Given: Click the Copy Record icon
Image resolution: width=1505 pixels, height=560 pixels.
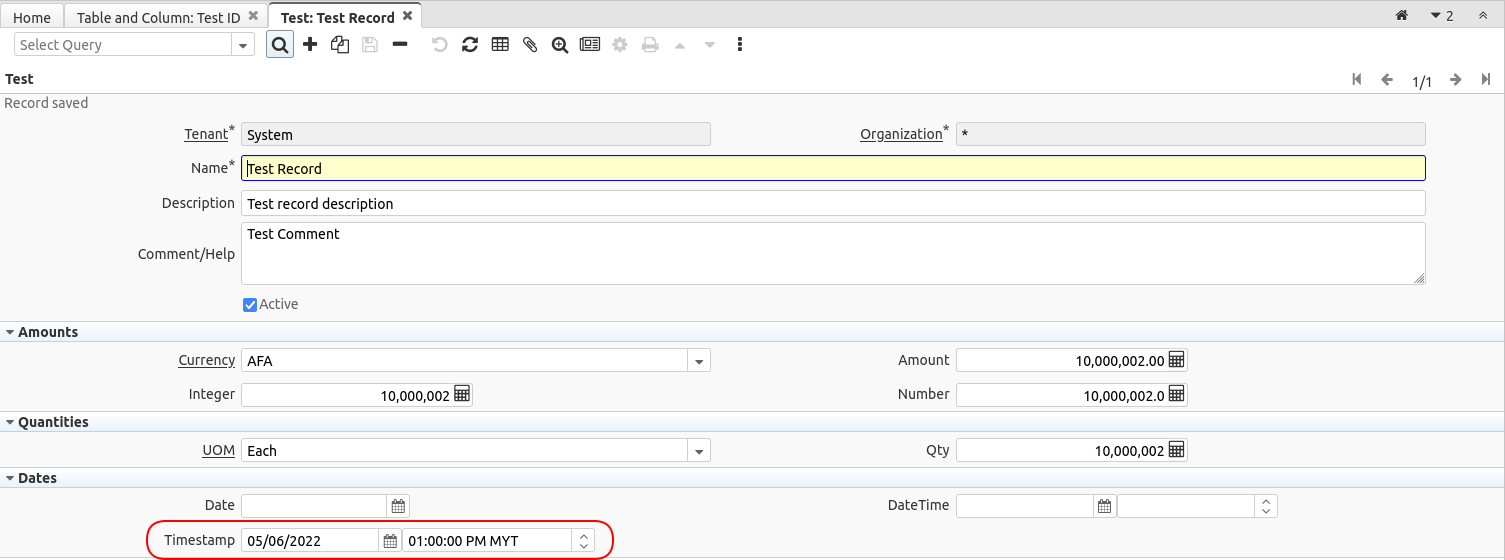Looking at the screenshot, I should point(340,45).
